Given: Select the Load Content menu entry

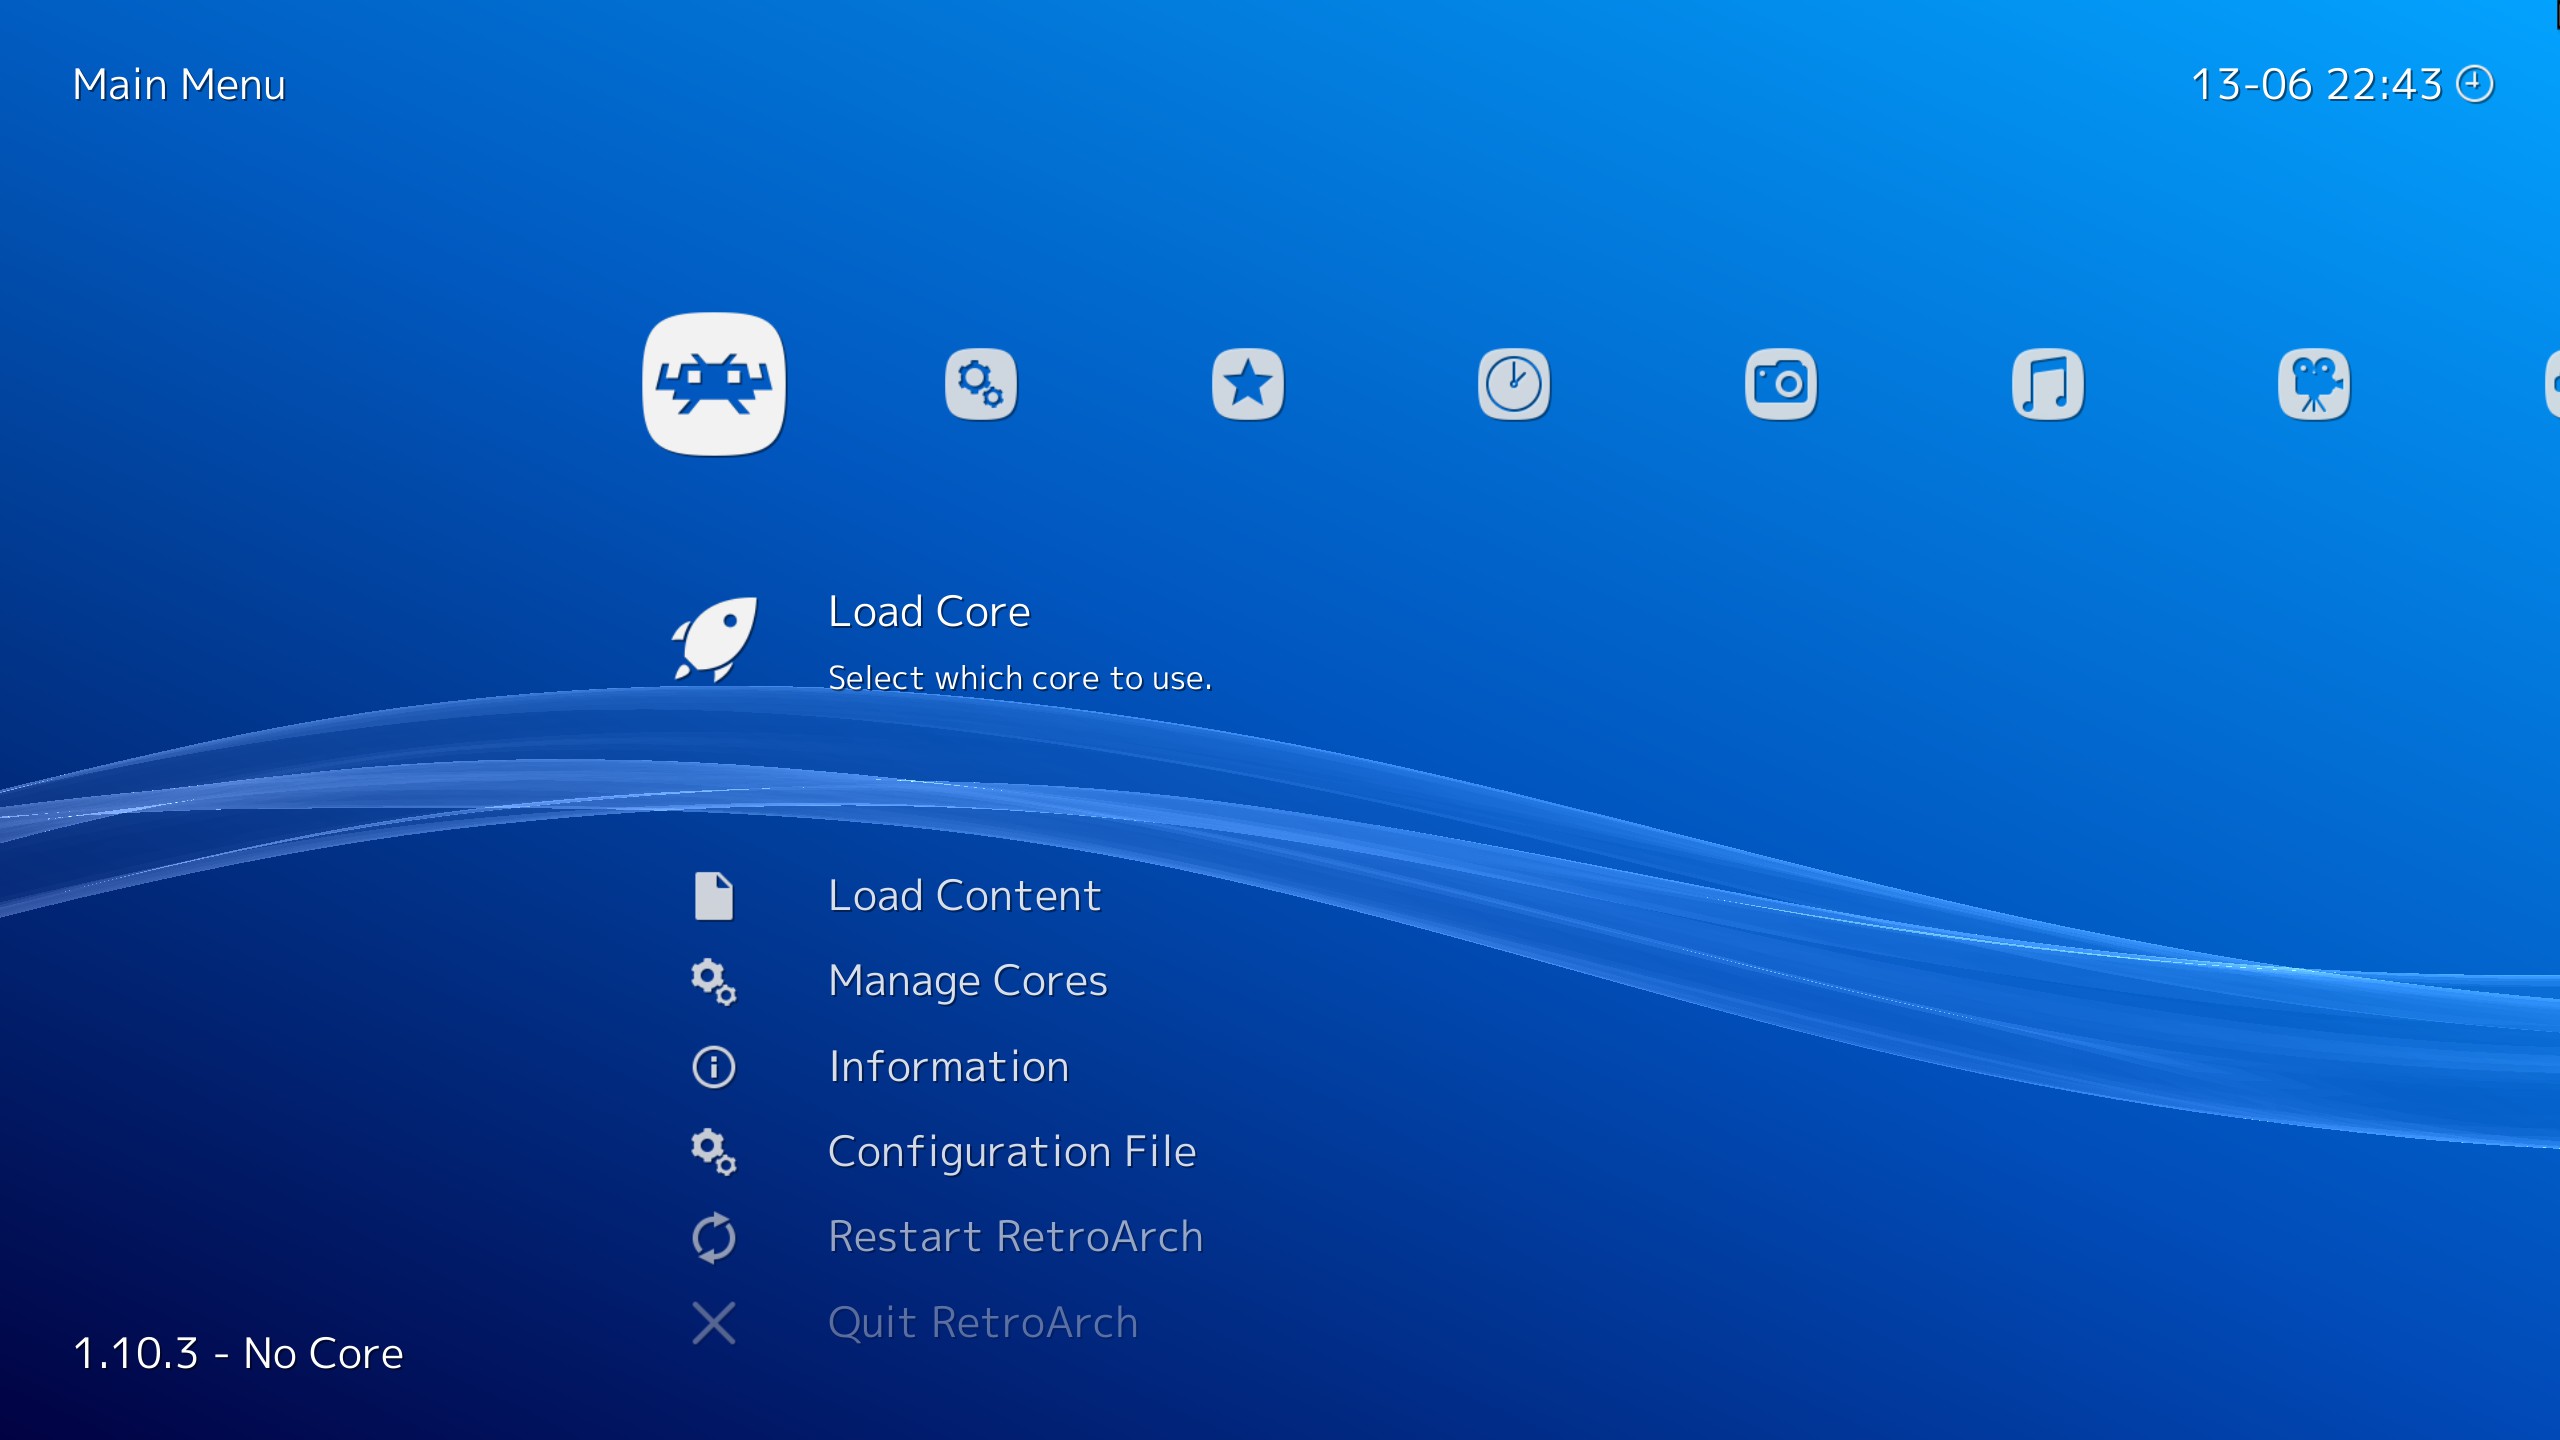Looking at the screenshot, I should [x=964, y=896].
